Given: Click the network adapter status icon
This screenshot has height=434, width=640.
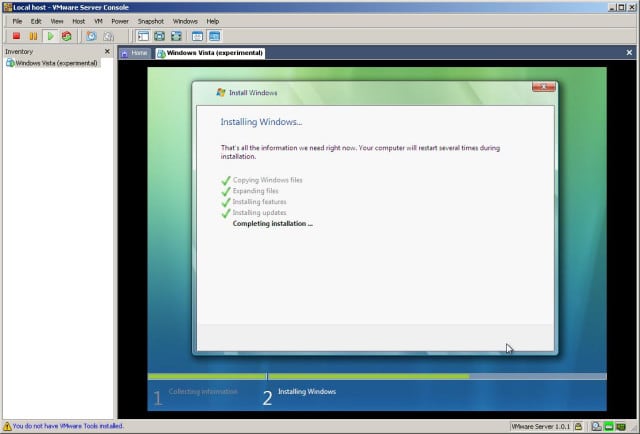Looking at the screenshot, I should click(621, 427).
